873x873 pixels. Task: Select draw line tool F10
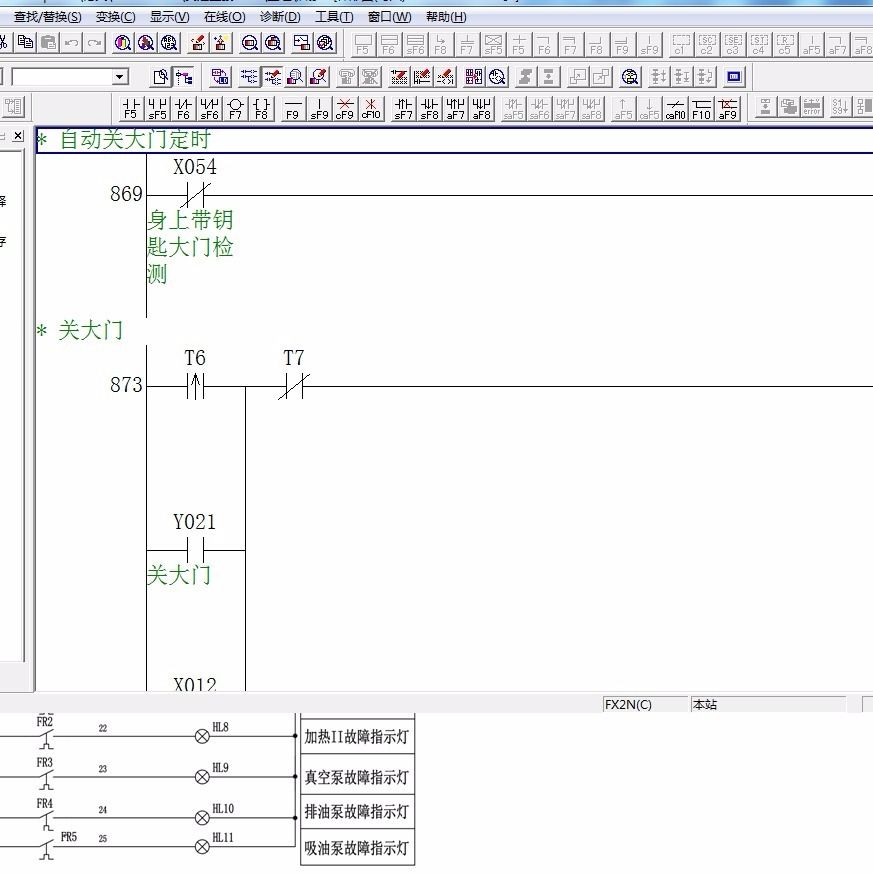click(702, 108)
